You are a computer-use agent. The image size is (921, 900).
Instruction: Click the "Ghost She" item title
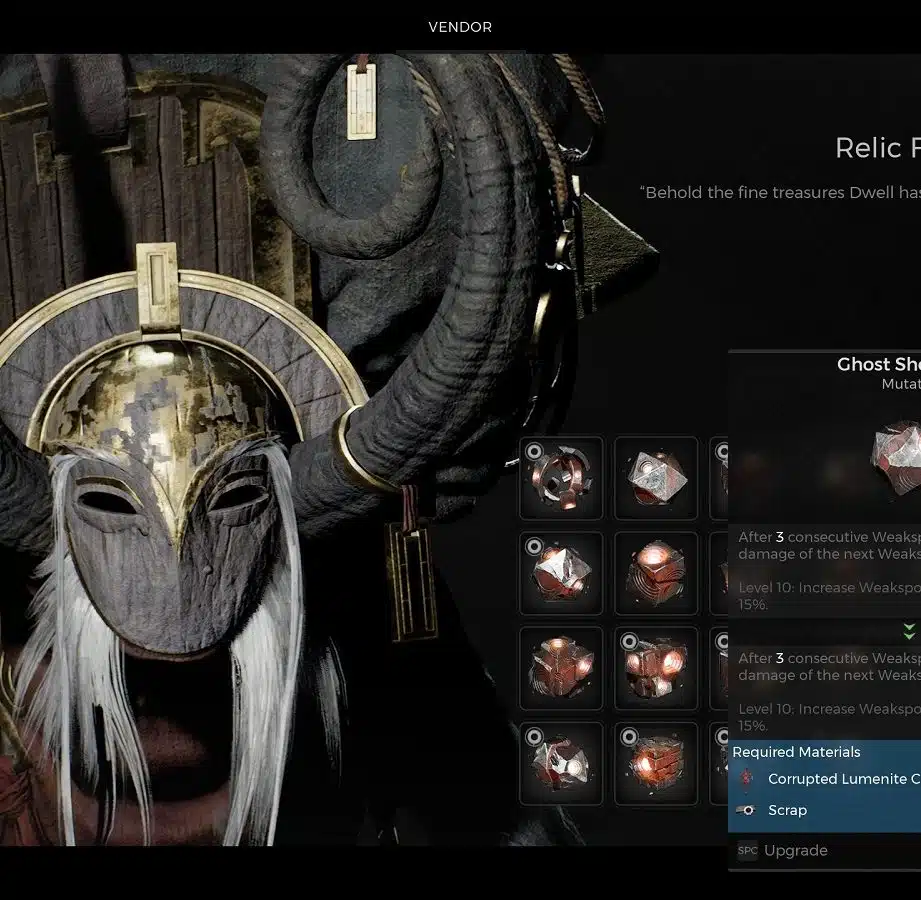pyautogui.click(x=879, y=364)
